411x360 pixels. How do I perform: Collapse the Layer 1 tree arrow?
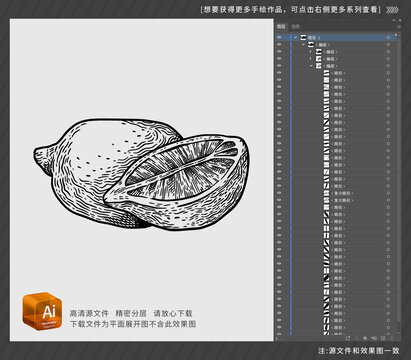tap(296, 38)
